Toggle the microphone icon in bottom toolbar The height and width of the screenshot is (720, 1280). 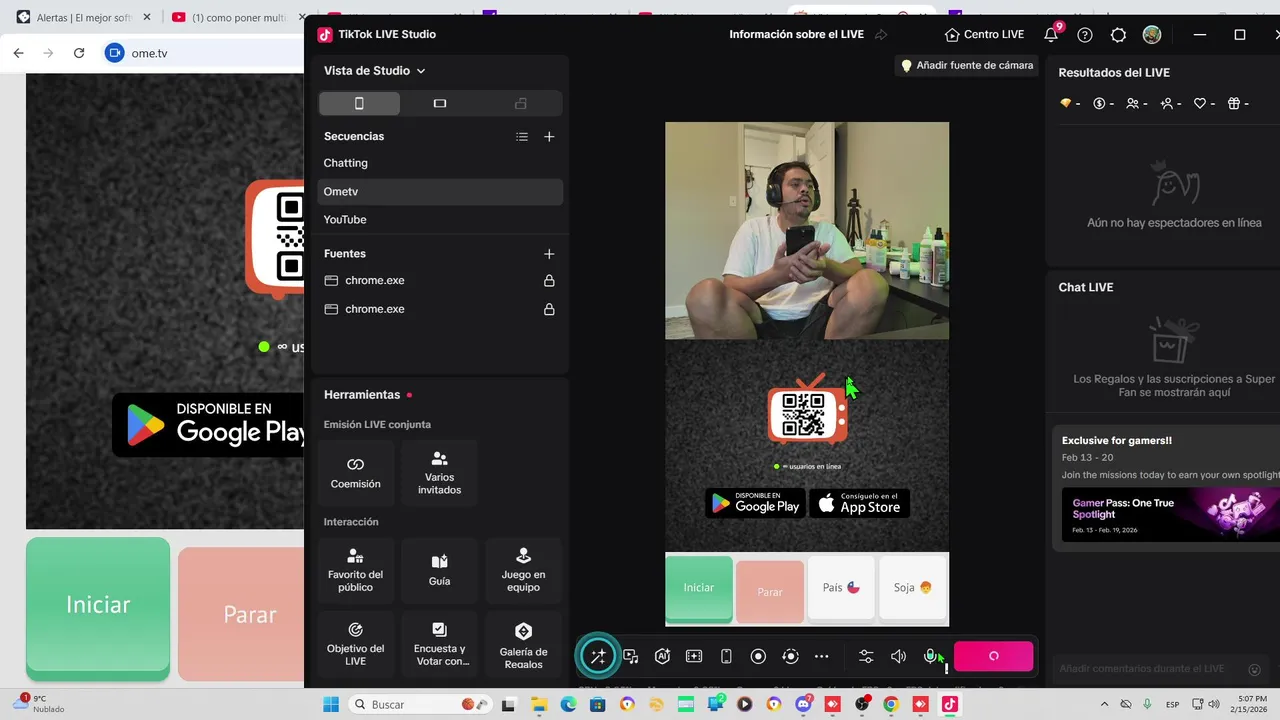pyautogui.click(x=930, y=656)
